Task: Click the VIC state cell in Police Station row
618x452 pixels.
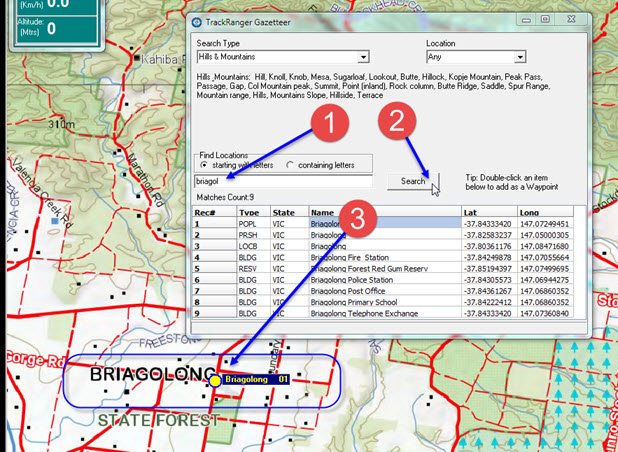Action: pos(290,280)
